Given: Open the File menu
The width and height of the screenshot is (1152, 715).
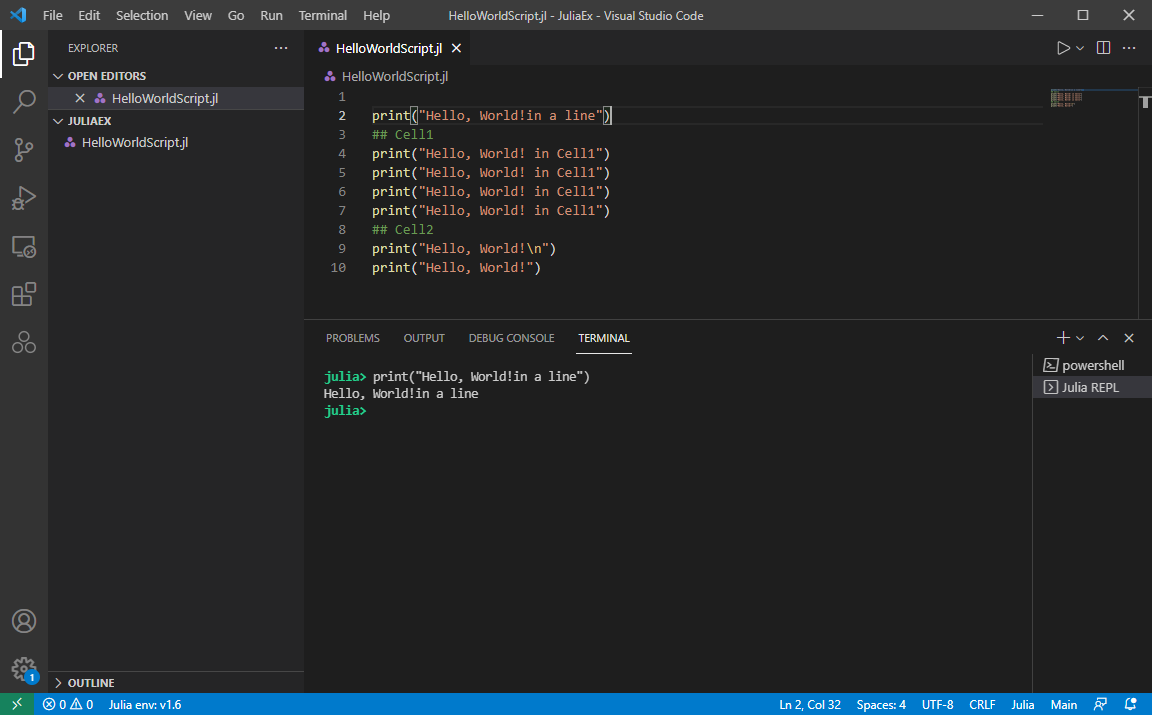Looking at the screenshot, I should tap(52, 15).
